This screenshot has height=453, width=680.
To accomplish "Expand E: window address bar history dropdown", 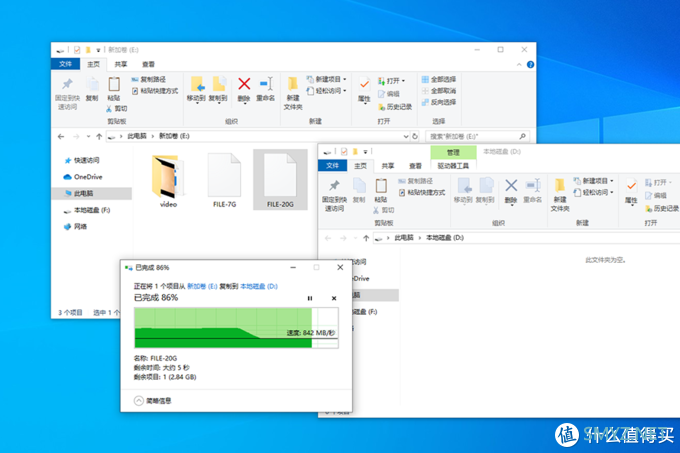I will (x=405, y=136).
